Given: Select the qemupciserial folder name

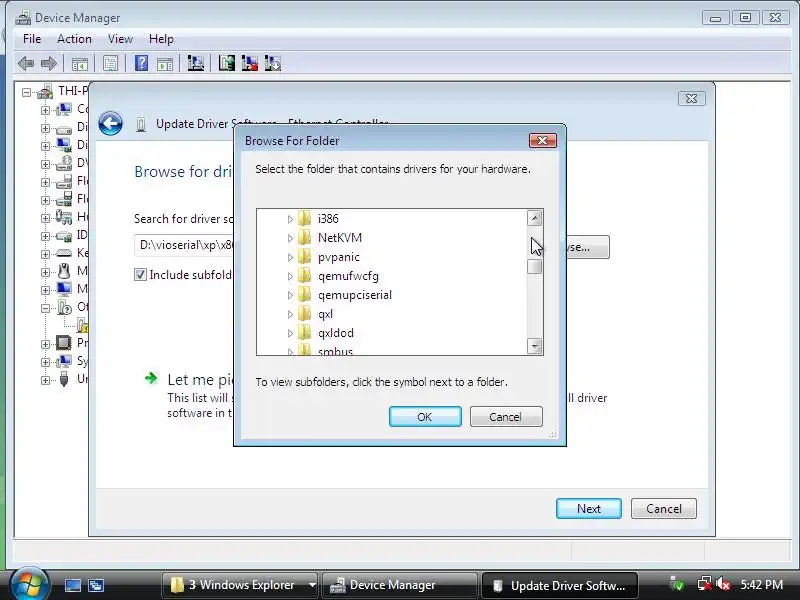Looking at the screenshot, I should coord(355,295).
